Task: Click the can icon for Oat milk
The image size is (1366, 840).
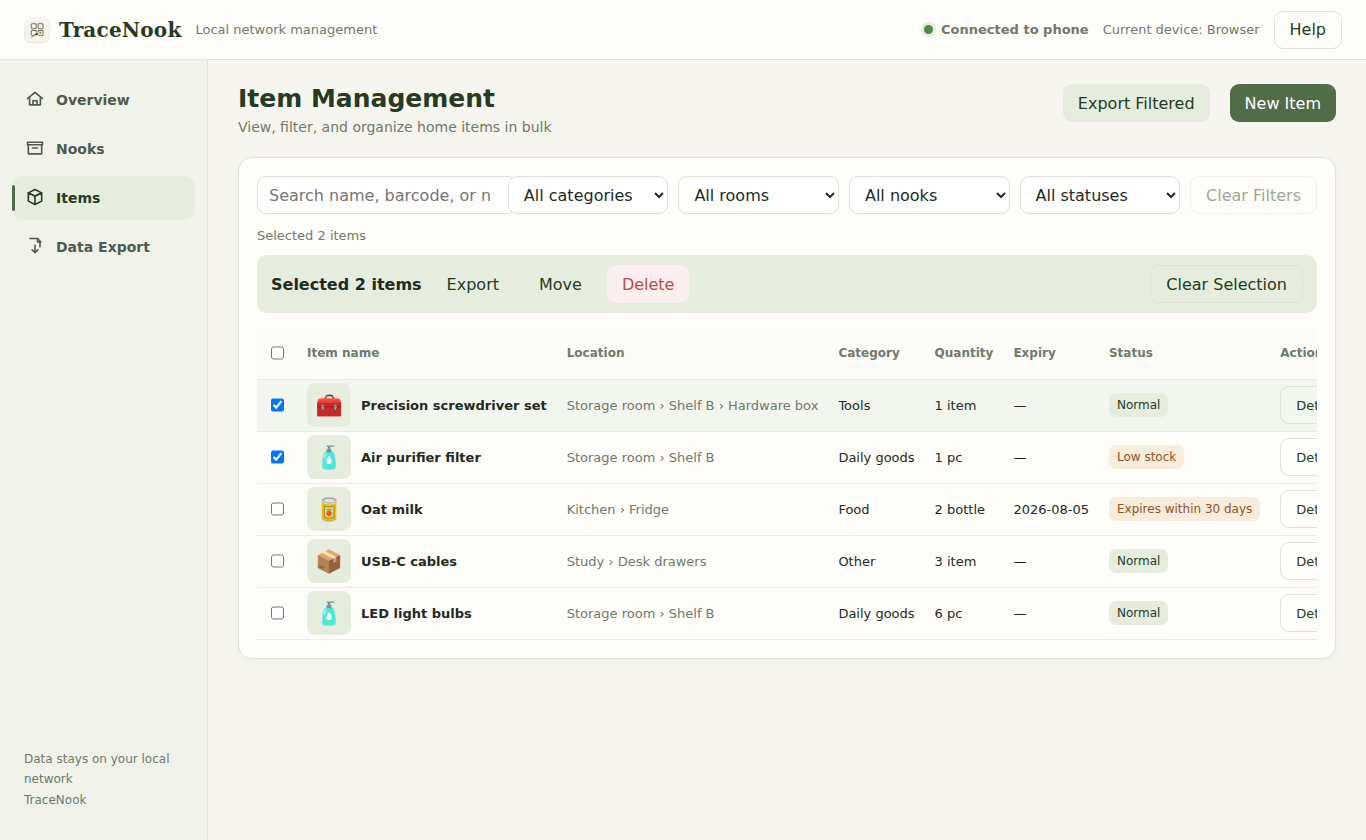Action: click(x=329, y=509)
